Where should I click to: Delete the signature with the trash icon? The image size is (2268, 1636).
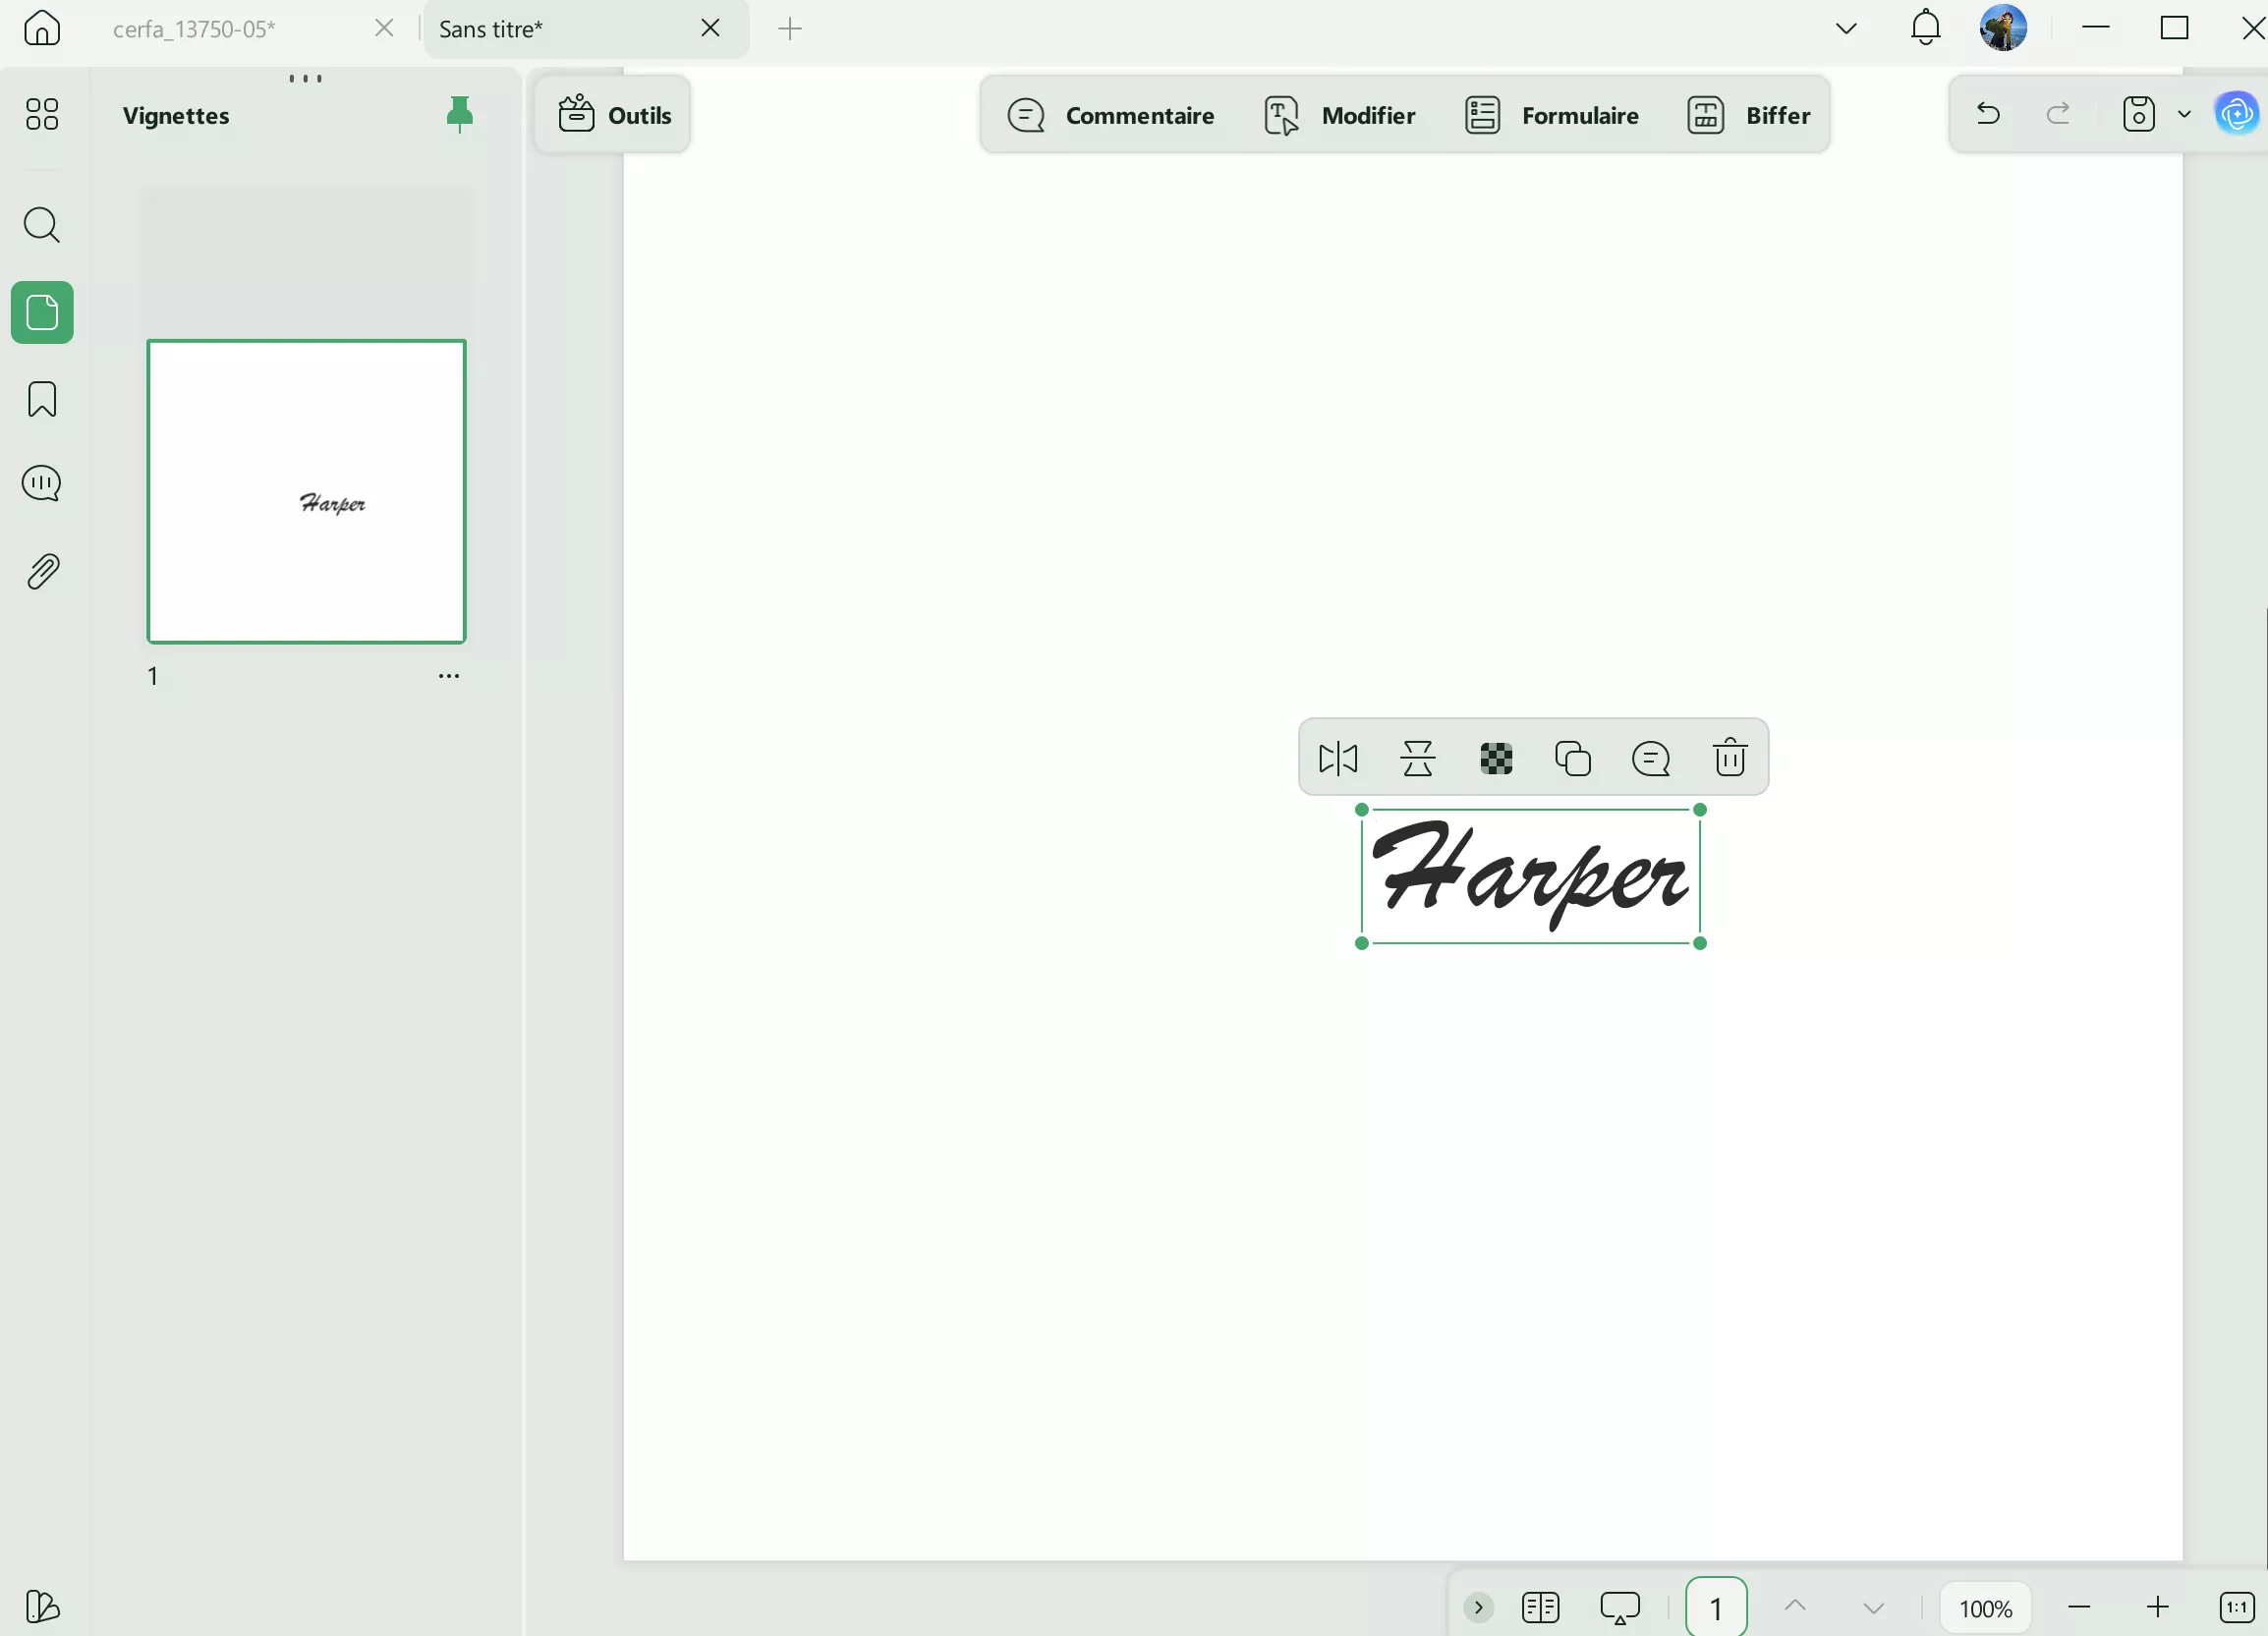[1729, 757]
